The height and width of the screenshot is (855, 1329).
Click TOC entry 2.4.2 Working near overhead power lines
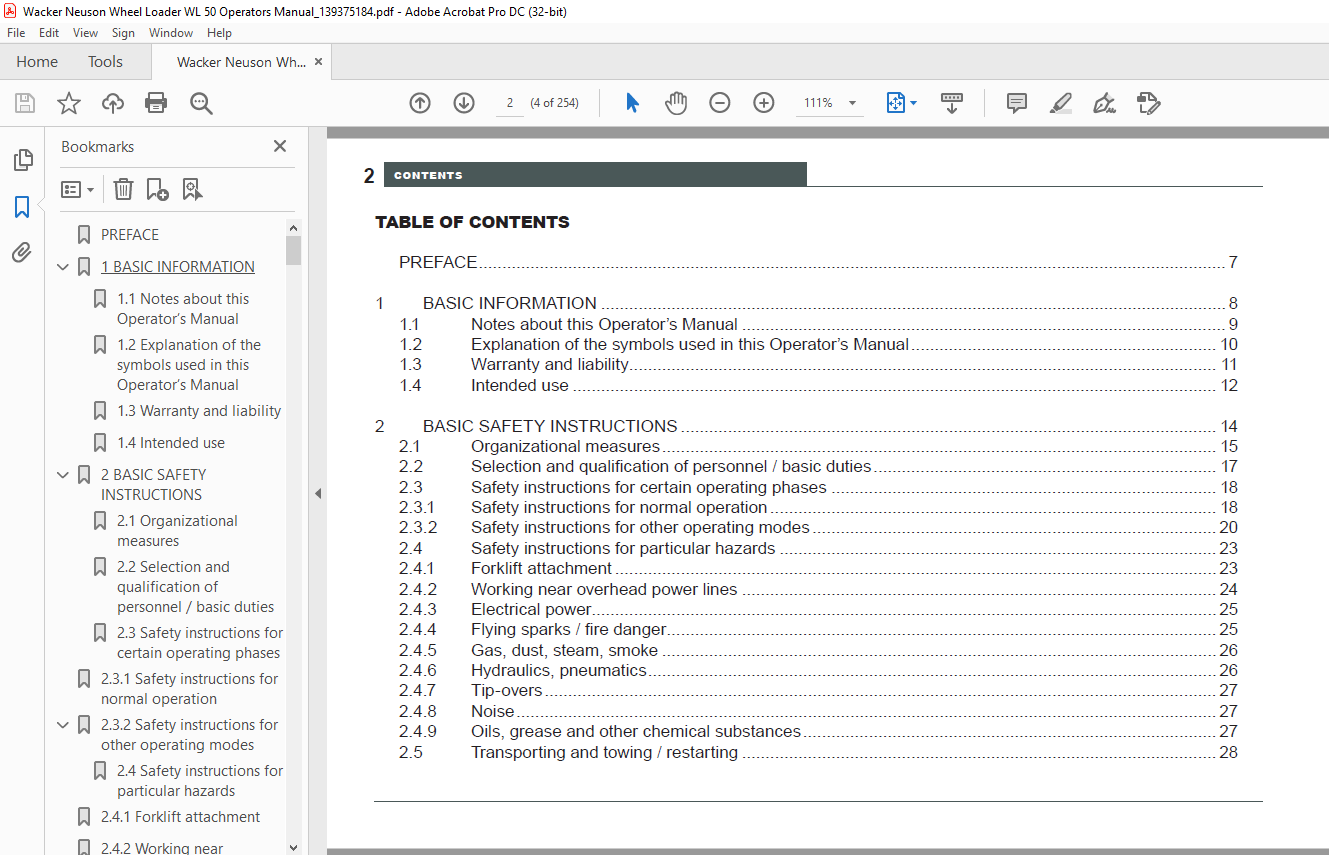coord(818,589)
